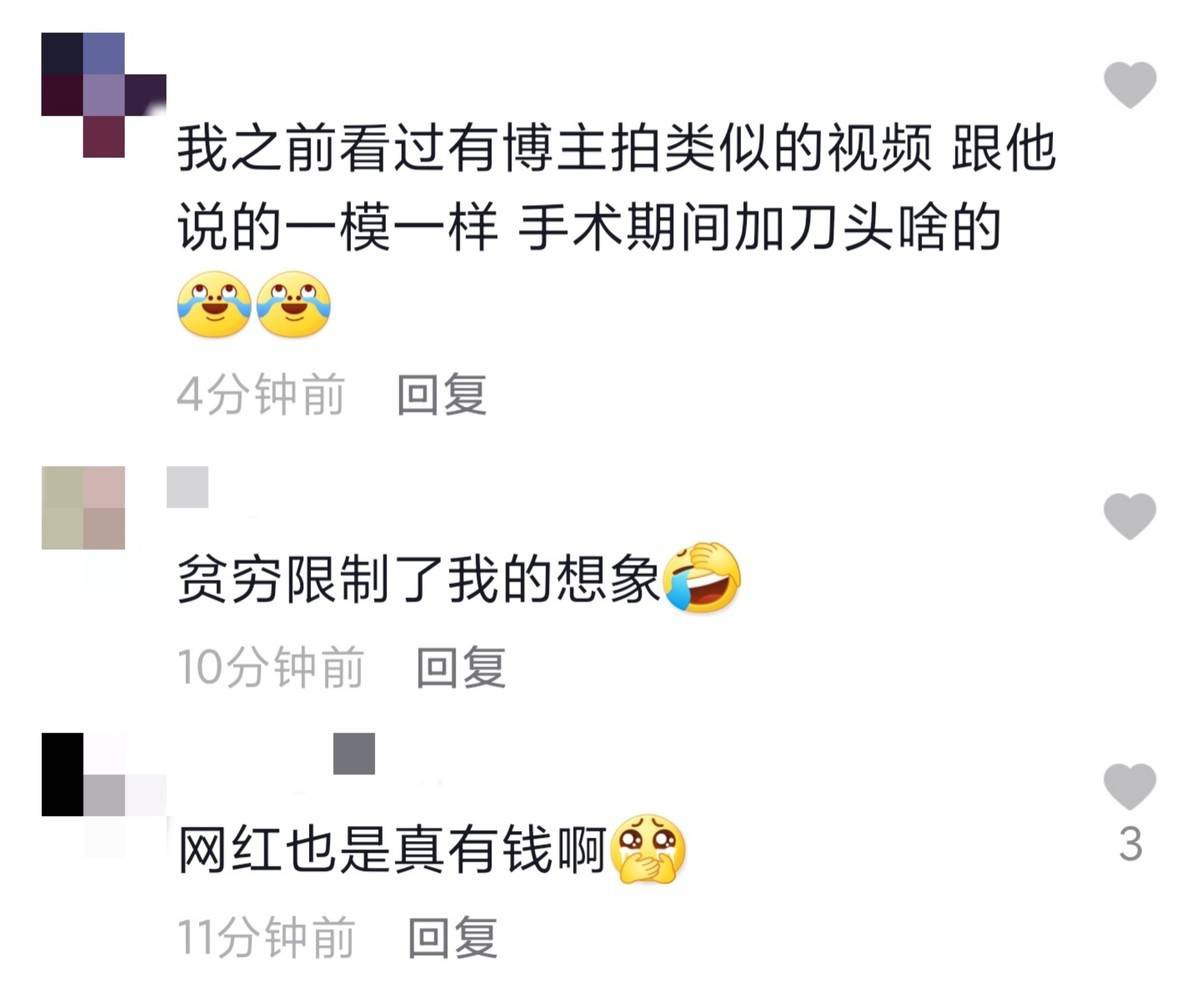The width and height of the screenshot is (1200, 983).
Task: Reply to the comment posted 11分钟前
Action: pos(453,938)
